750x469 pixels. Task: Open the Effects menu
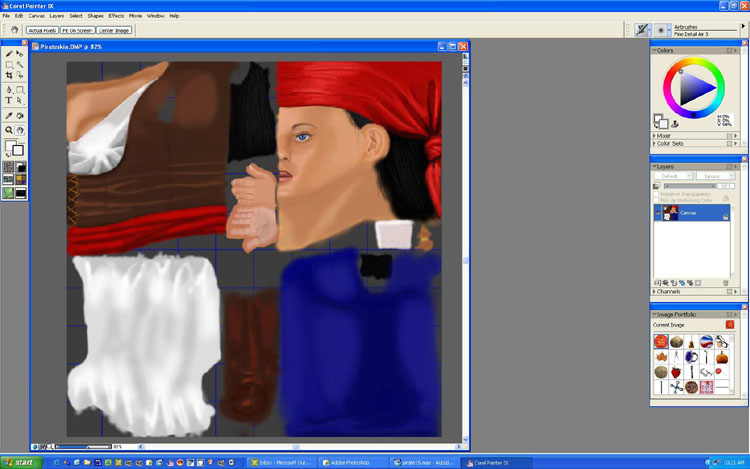point(116,16)
